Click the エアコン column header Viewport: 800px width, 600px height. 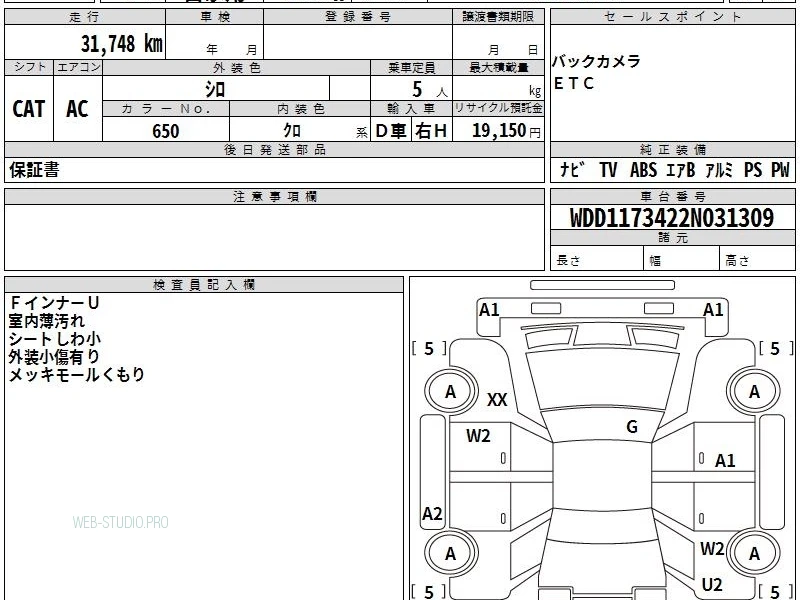pos(78,67)
